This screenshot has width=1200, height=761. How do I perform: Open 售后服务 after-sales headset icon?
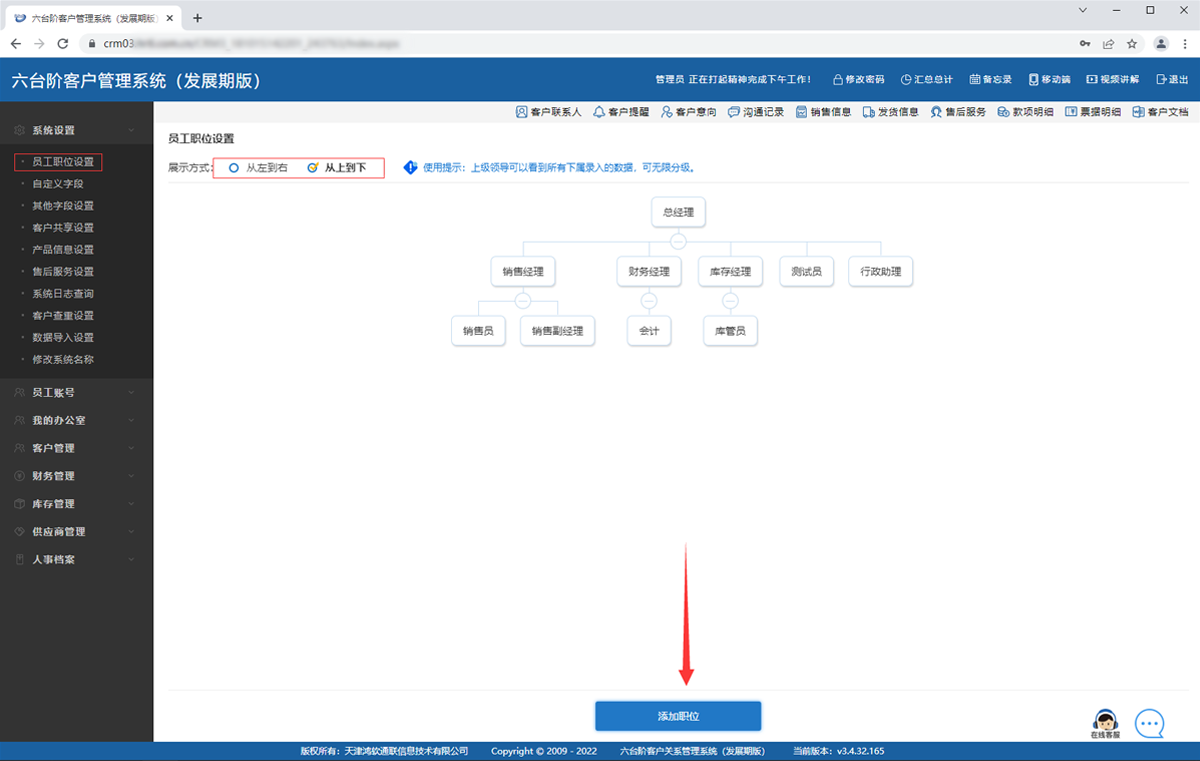tap(936, 112)
